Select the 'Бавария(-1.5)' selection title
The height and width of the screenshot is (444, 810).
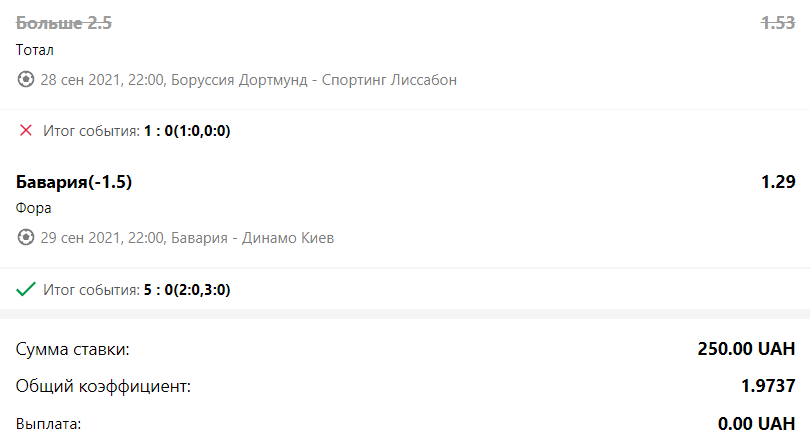pos(74,182)
